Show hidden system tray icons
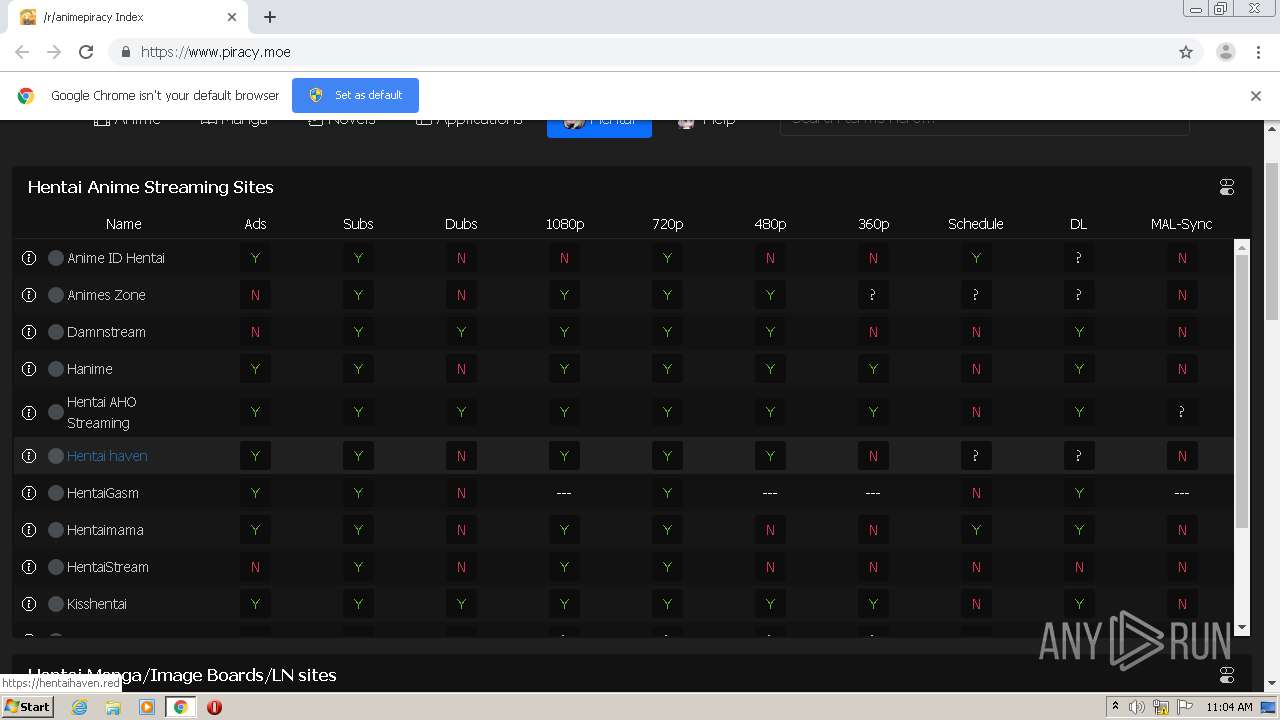Screen dimensions: 1280x720 pyautogui.click(x=1115, y=707)
